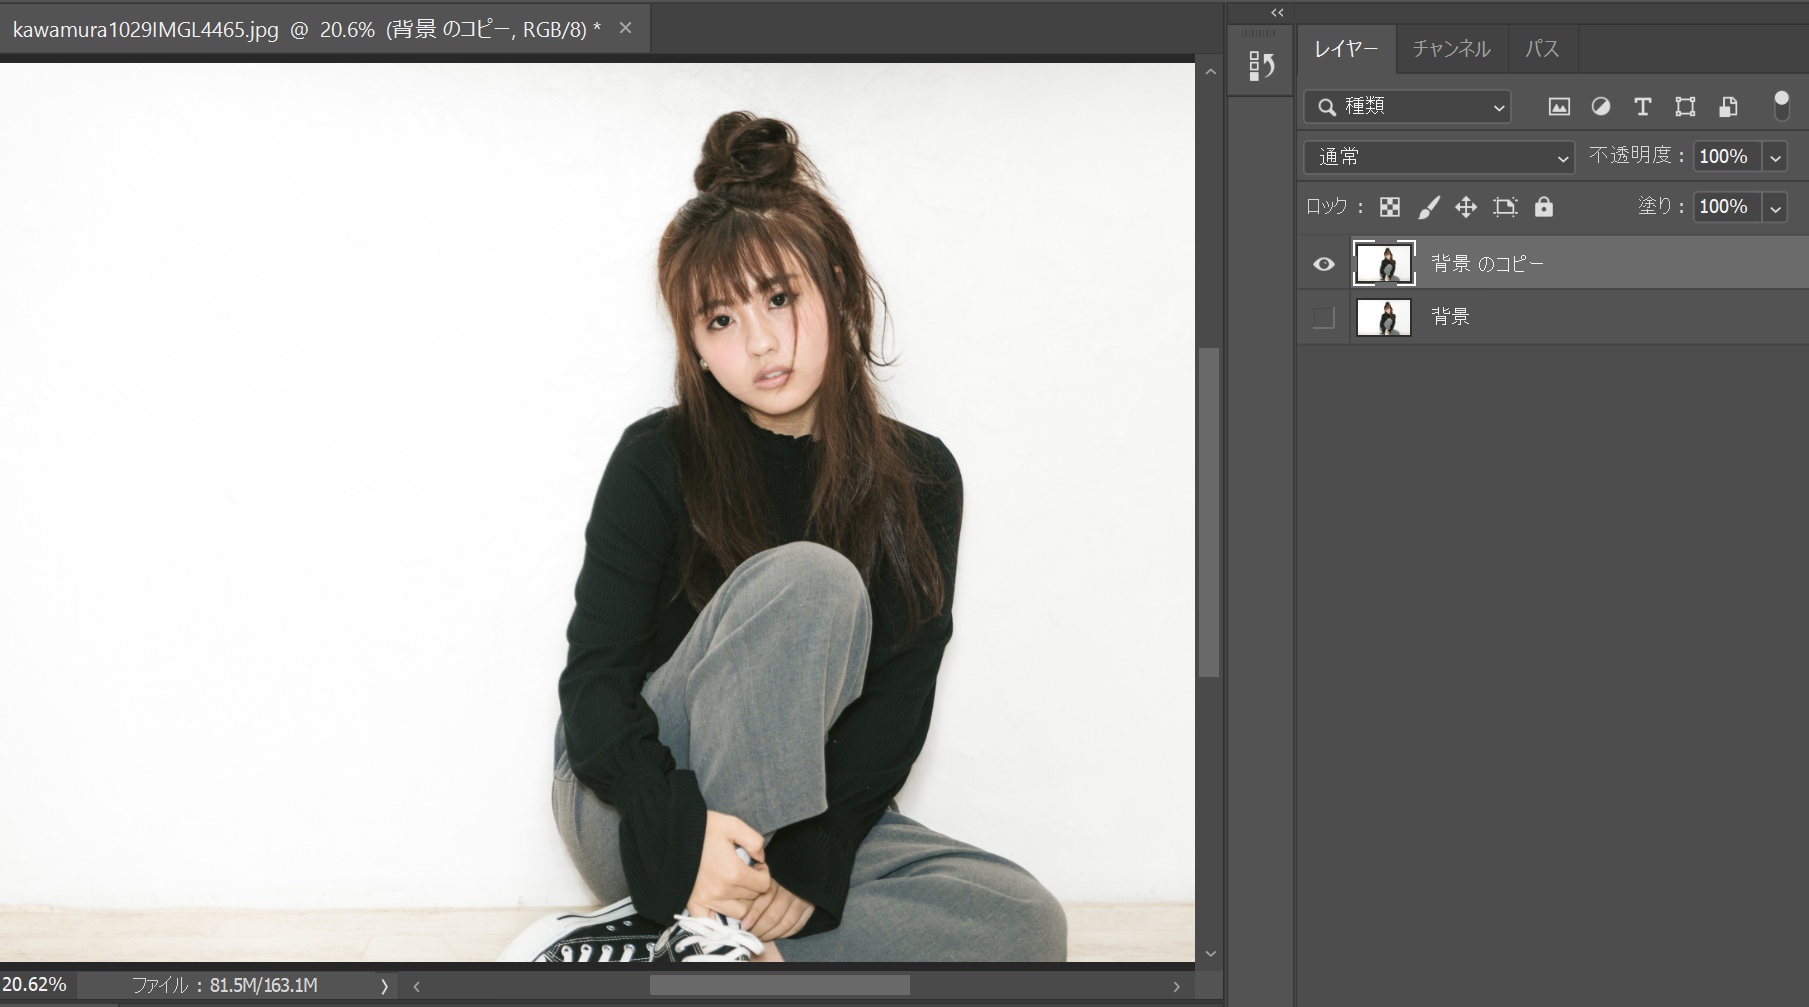Open the 塗り fill arrow
Screen dimensions: 1809x1007
(1775, 207)
